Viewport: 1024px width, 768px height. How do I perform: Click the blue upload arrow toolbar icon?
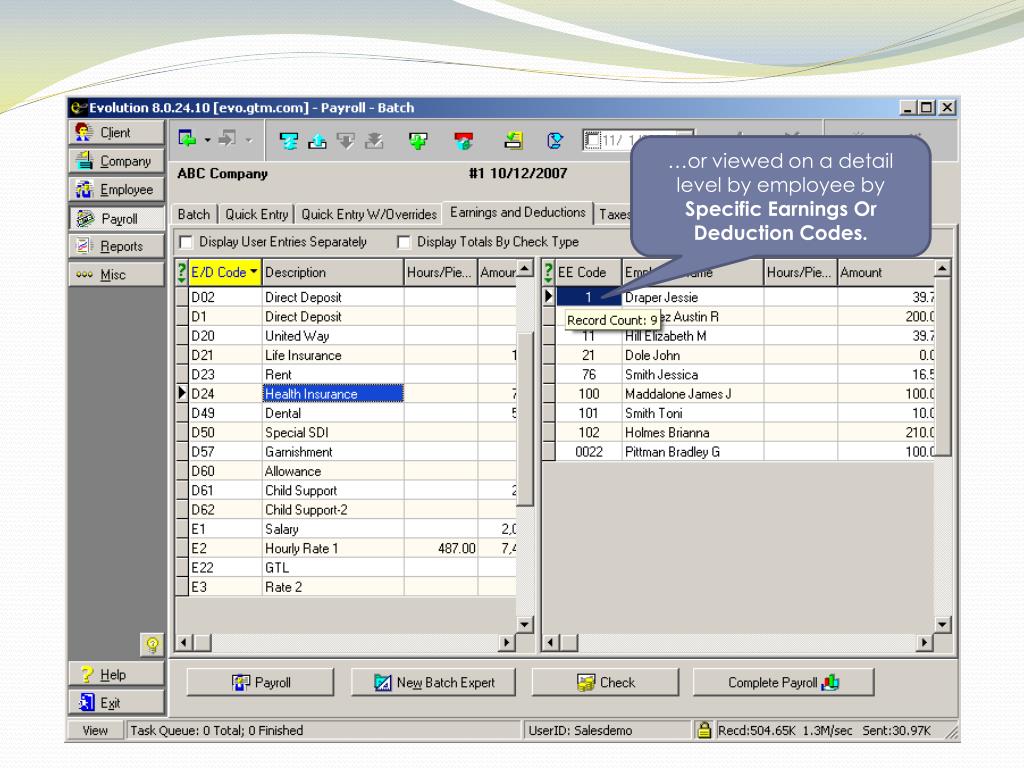click(x=317, y=141)
